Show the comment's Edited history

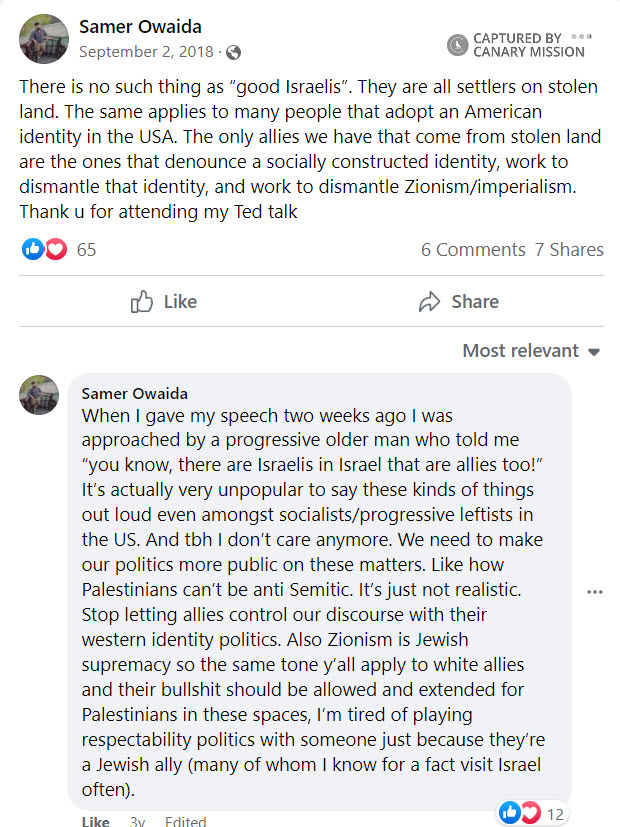coord(185,822)
